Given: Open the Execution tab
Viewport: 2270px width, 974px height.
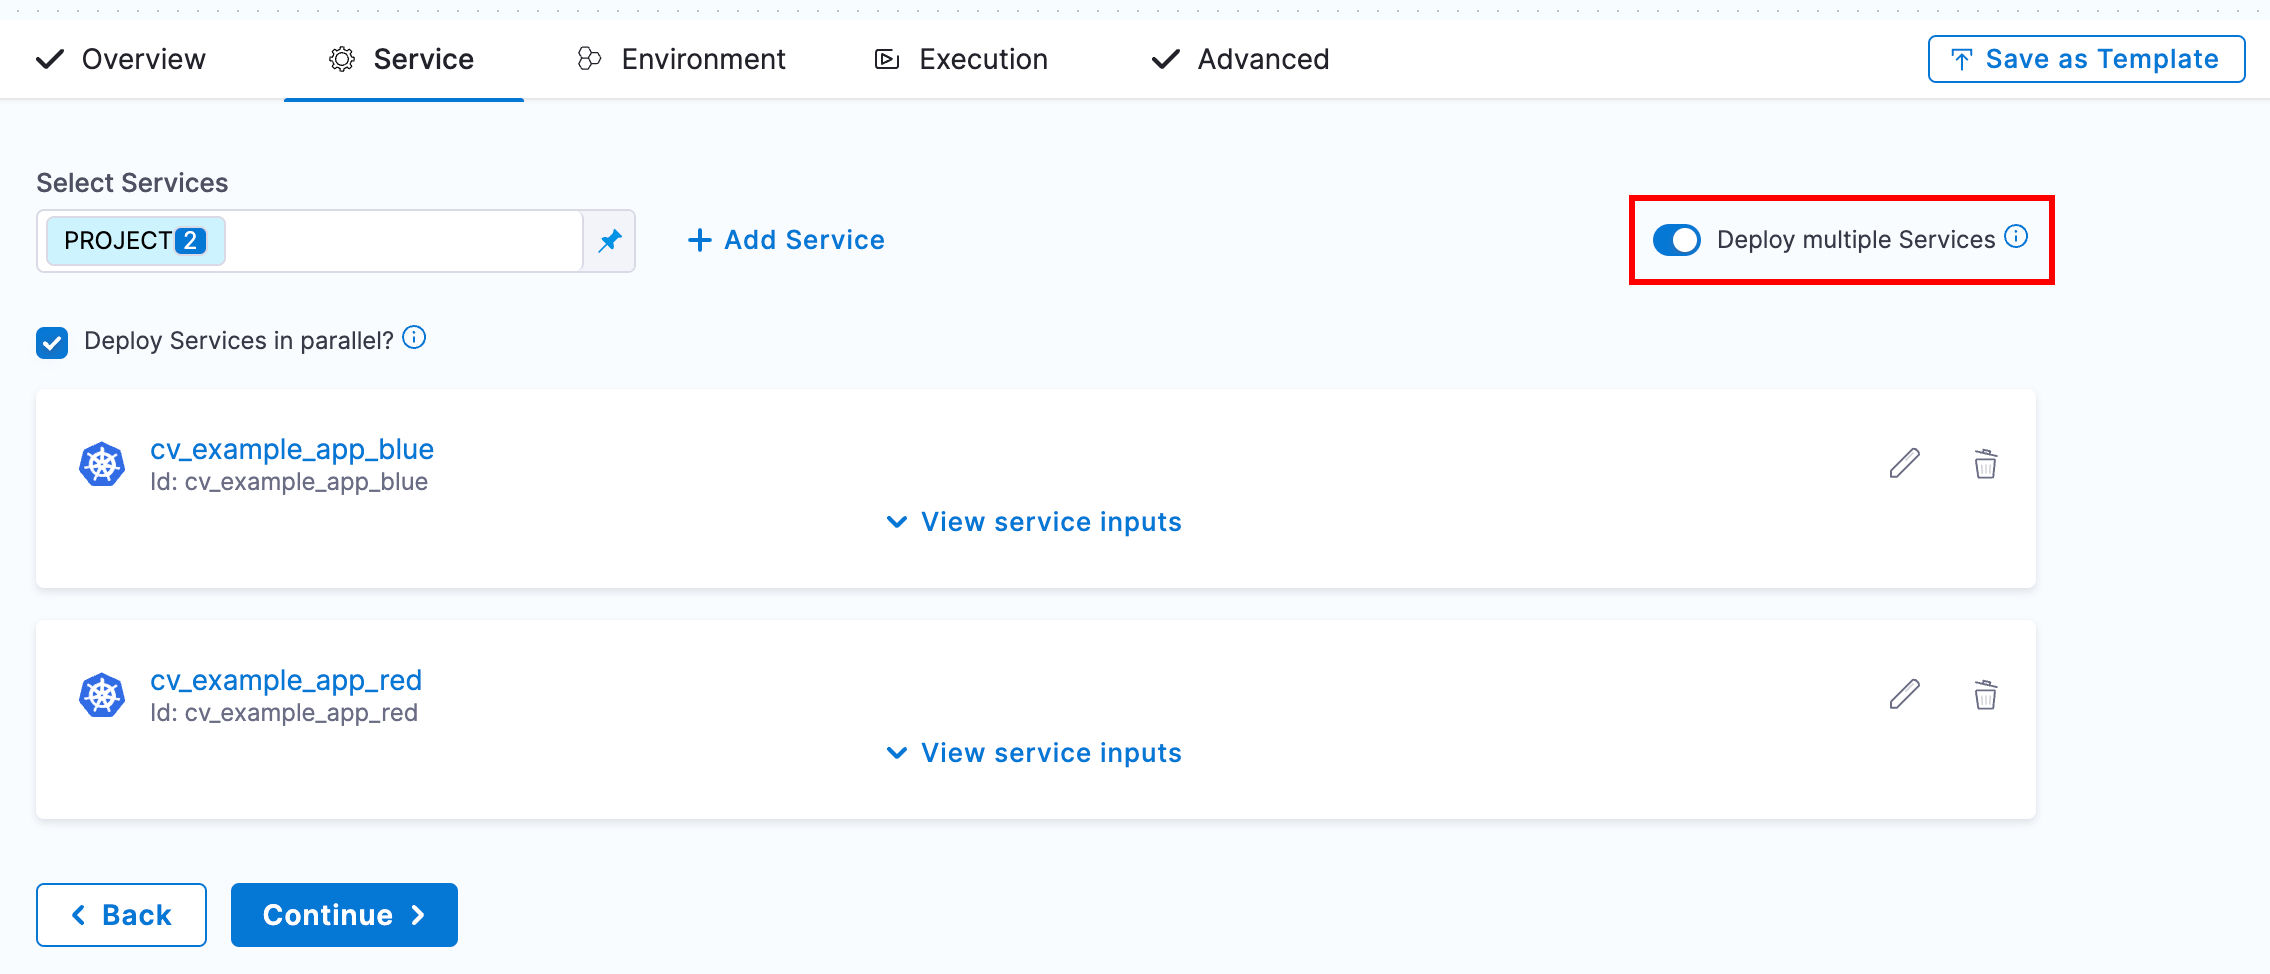Looking at the screenshot, I should click(x=961, y=60).
